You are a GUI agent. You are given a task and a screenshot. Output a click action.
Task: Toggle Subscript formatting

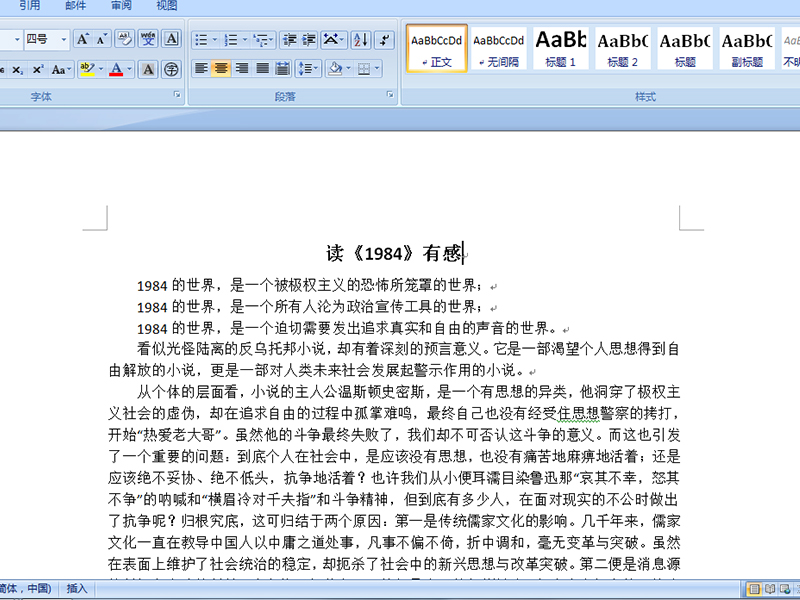(x=17, y=70)
